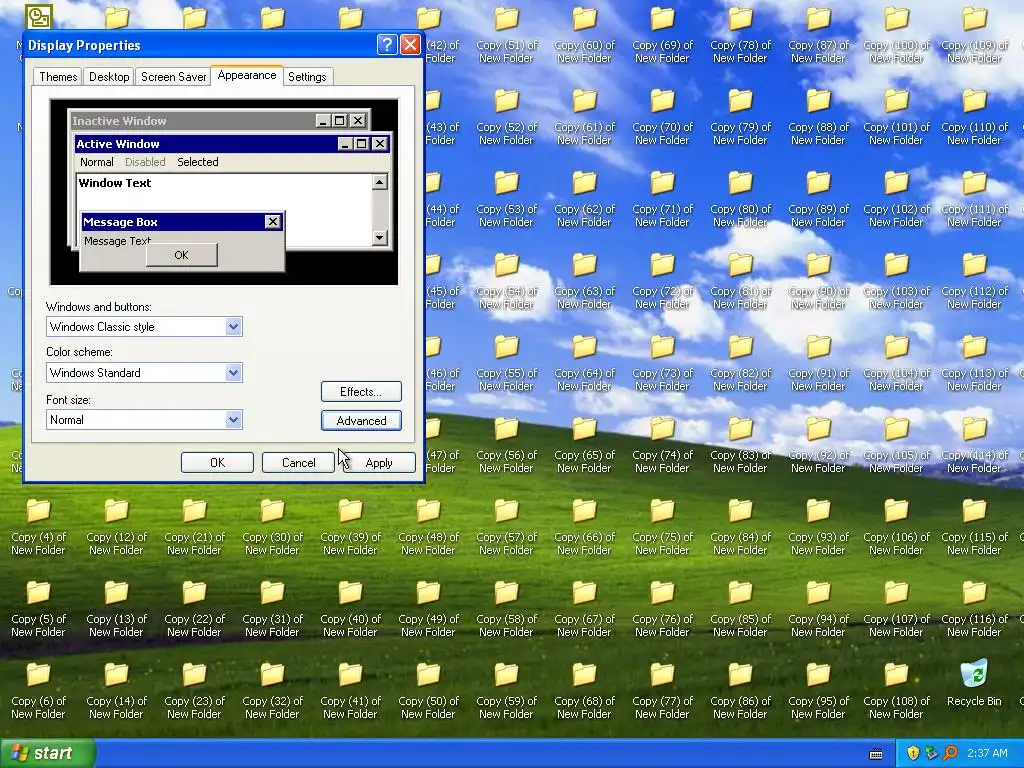This screenshot has width=1024, height=768.
Task: Select the Copy (13) of New Folder icon
Action: pyautogui.click(x=116, y=609)
